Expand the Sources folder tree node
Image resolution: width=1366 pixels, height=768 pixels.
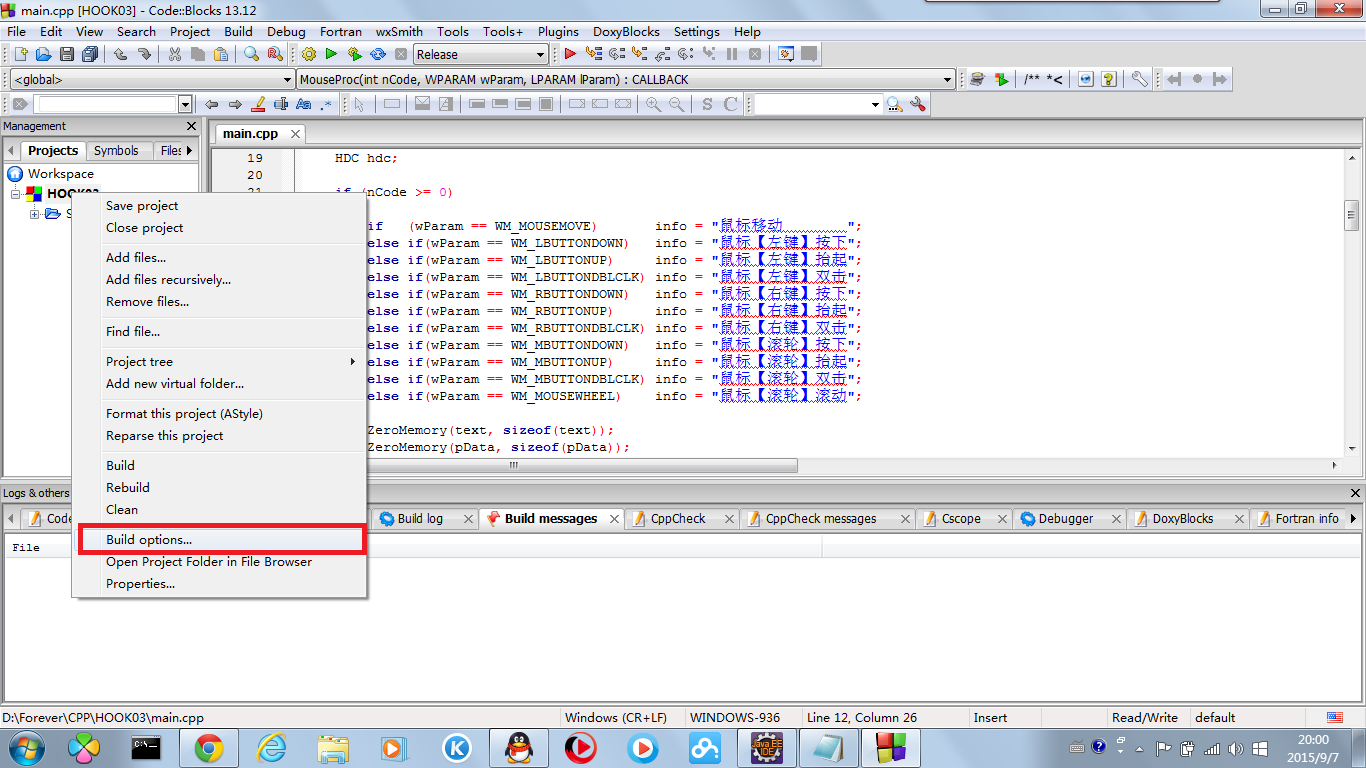tap(35, 213)
